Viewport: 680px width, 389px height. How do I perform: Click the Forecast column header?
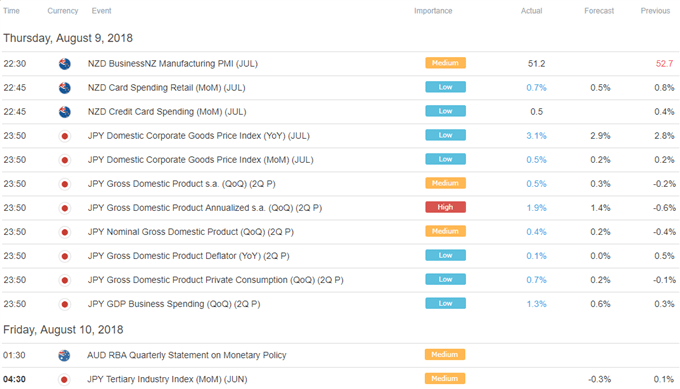[599, 11]
